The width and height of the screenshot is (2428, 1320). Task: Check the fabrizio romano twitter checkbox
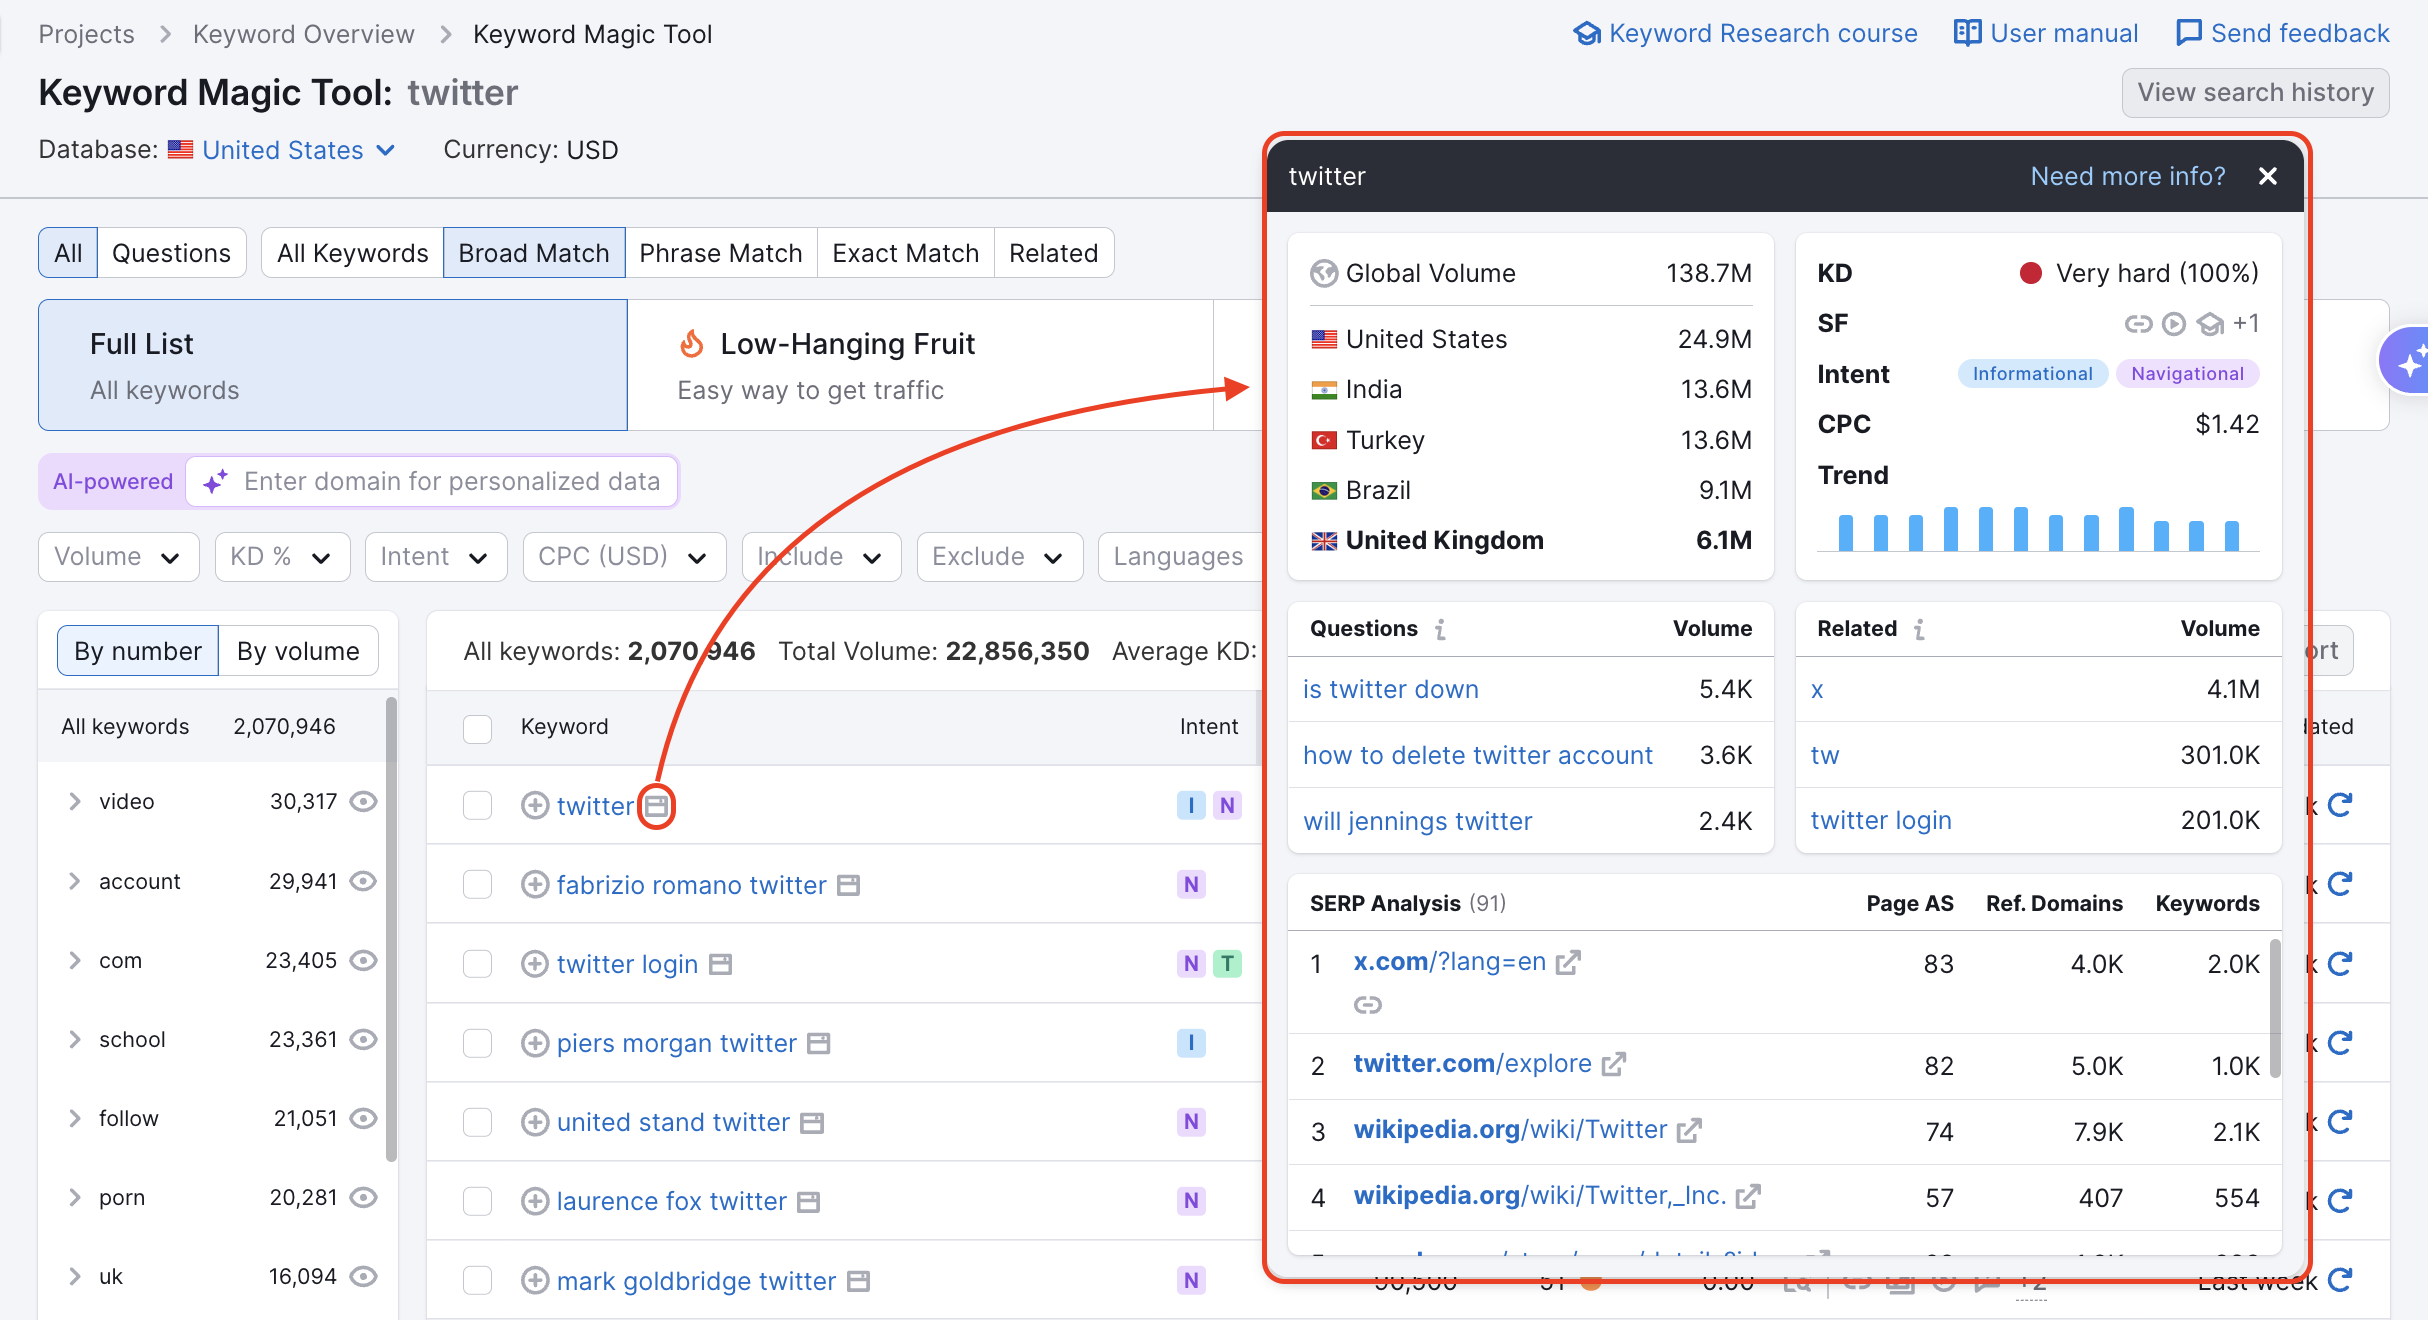[x=477, y=884]
